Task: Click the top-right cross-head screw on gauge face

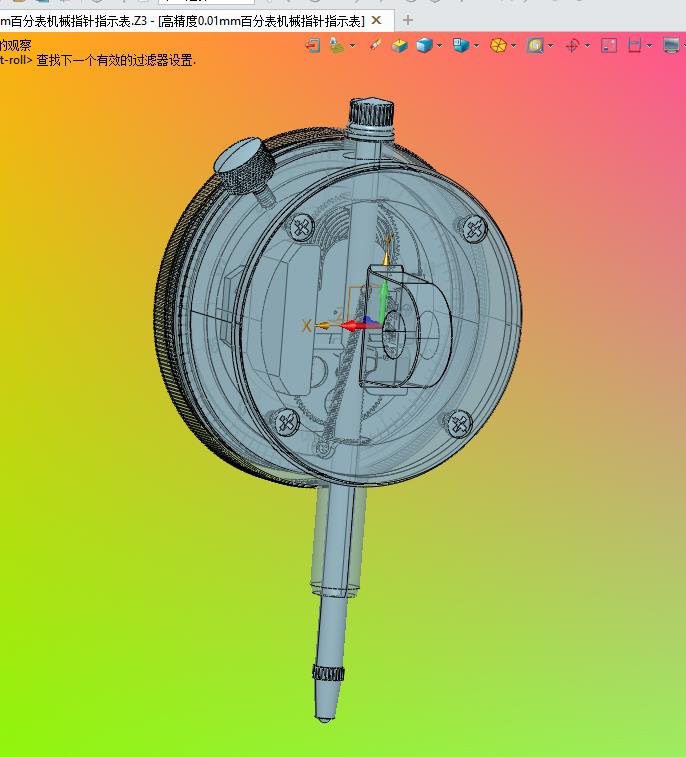Action: [474, 229]
